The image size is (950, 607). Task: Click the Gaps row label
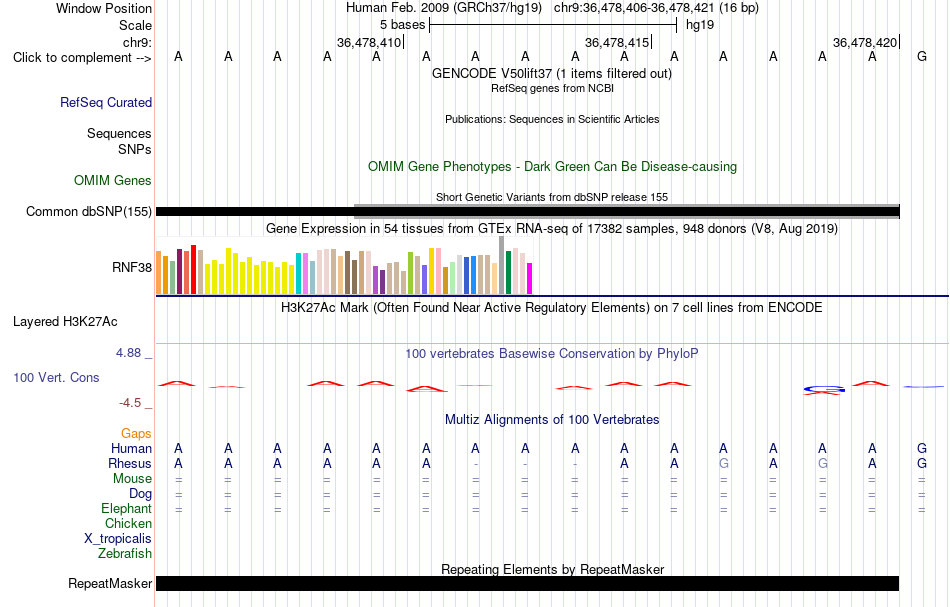coord(136,433)
